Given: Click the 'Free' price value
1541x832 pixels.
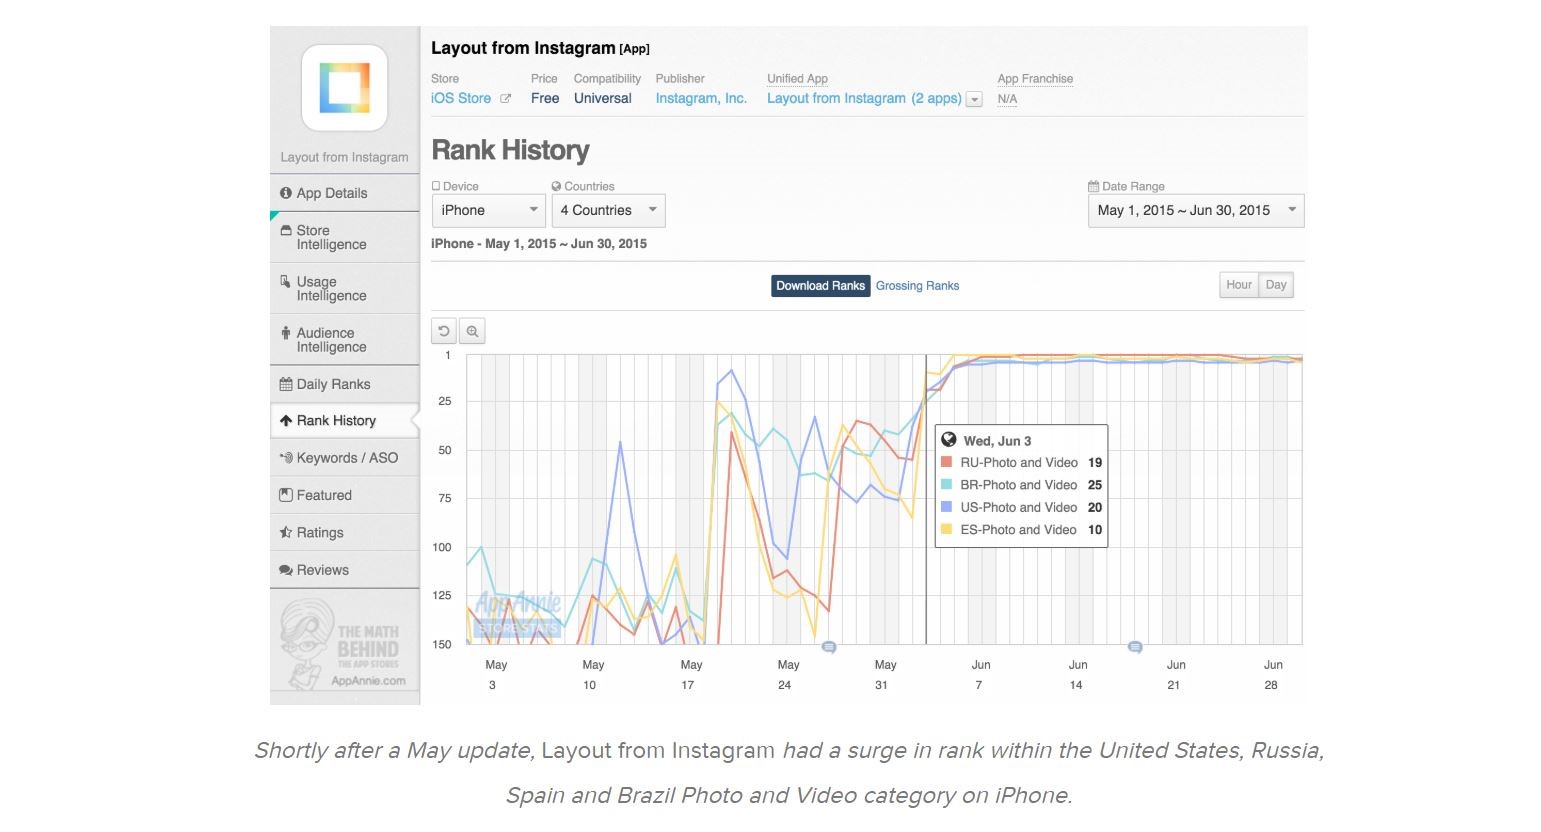Looking at the screenshot, I should click(545, 98).
